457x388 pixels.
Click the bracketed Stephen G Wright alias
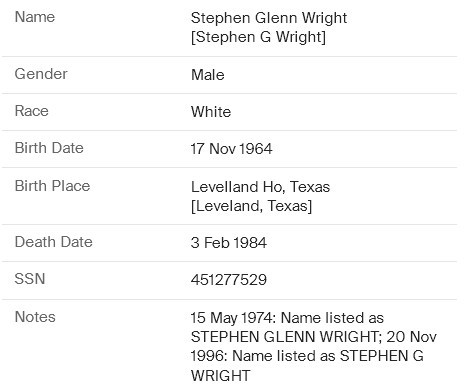point(258,37)
